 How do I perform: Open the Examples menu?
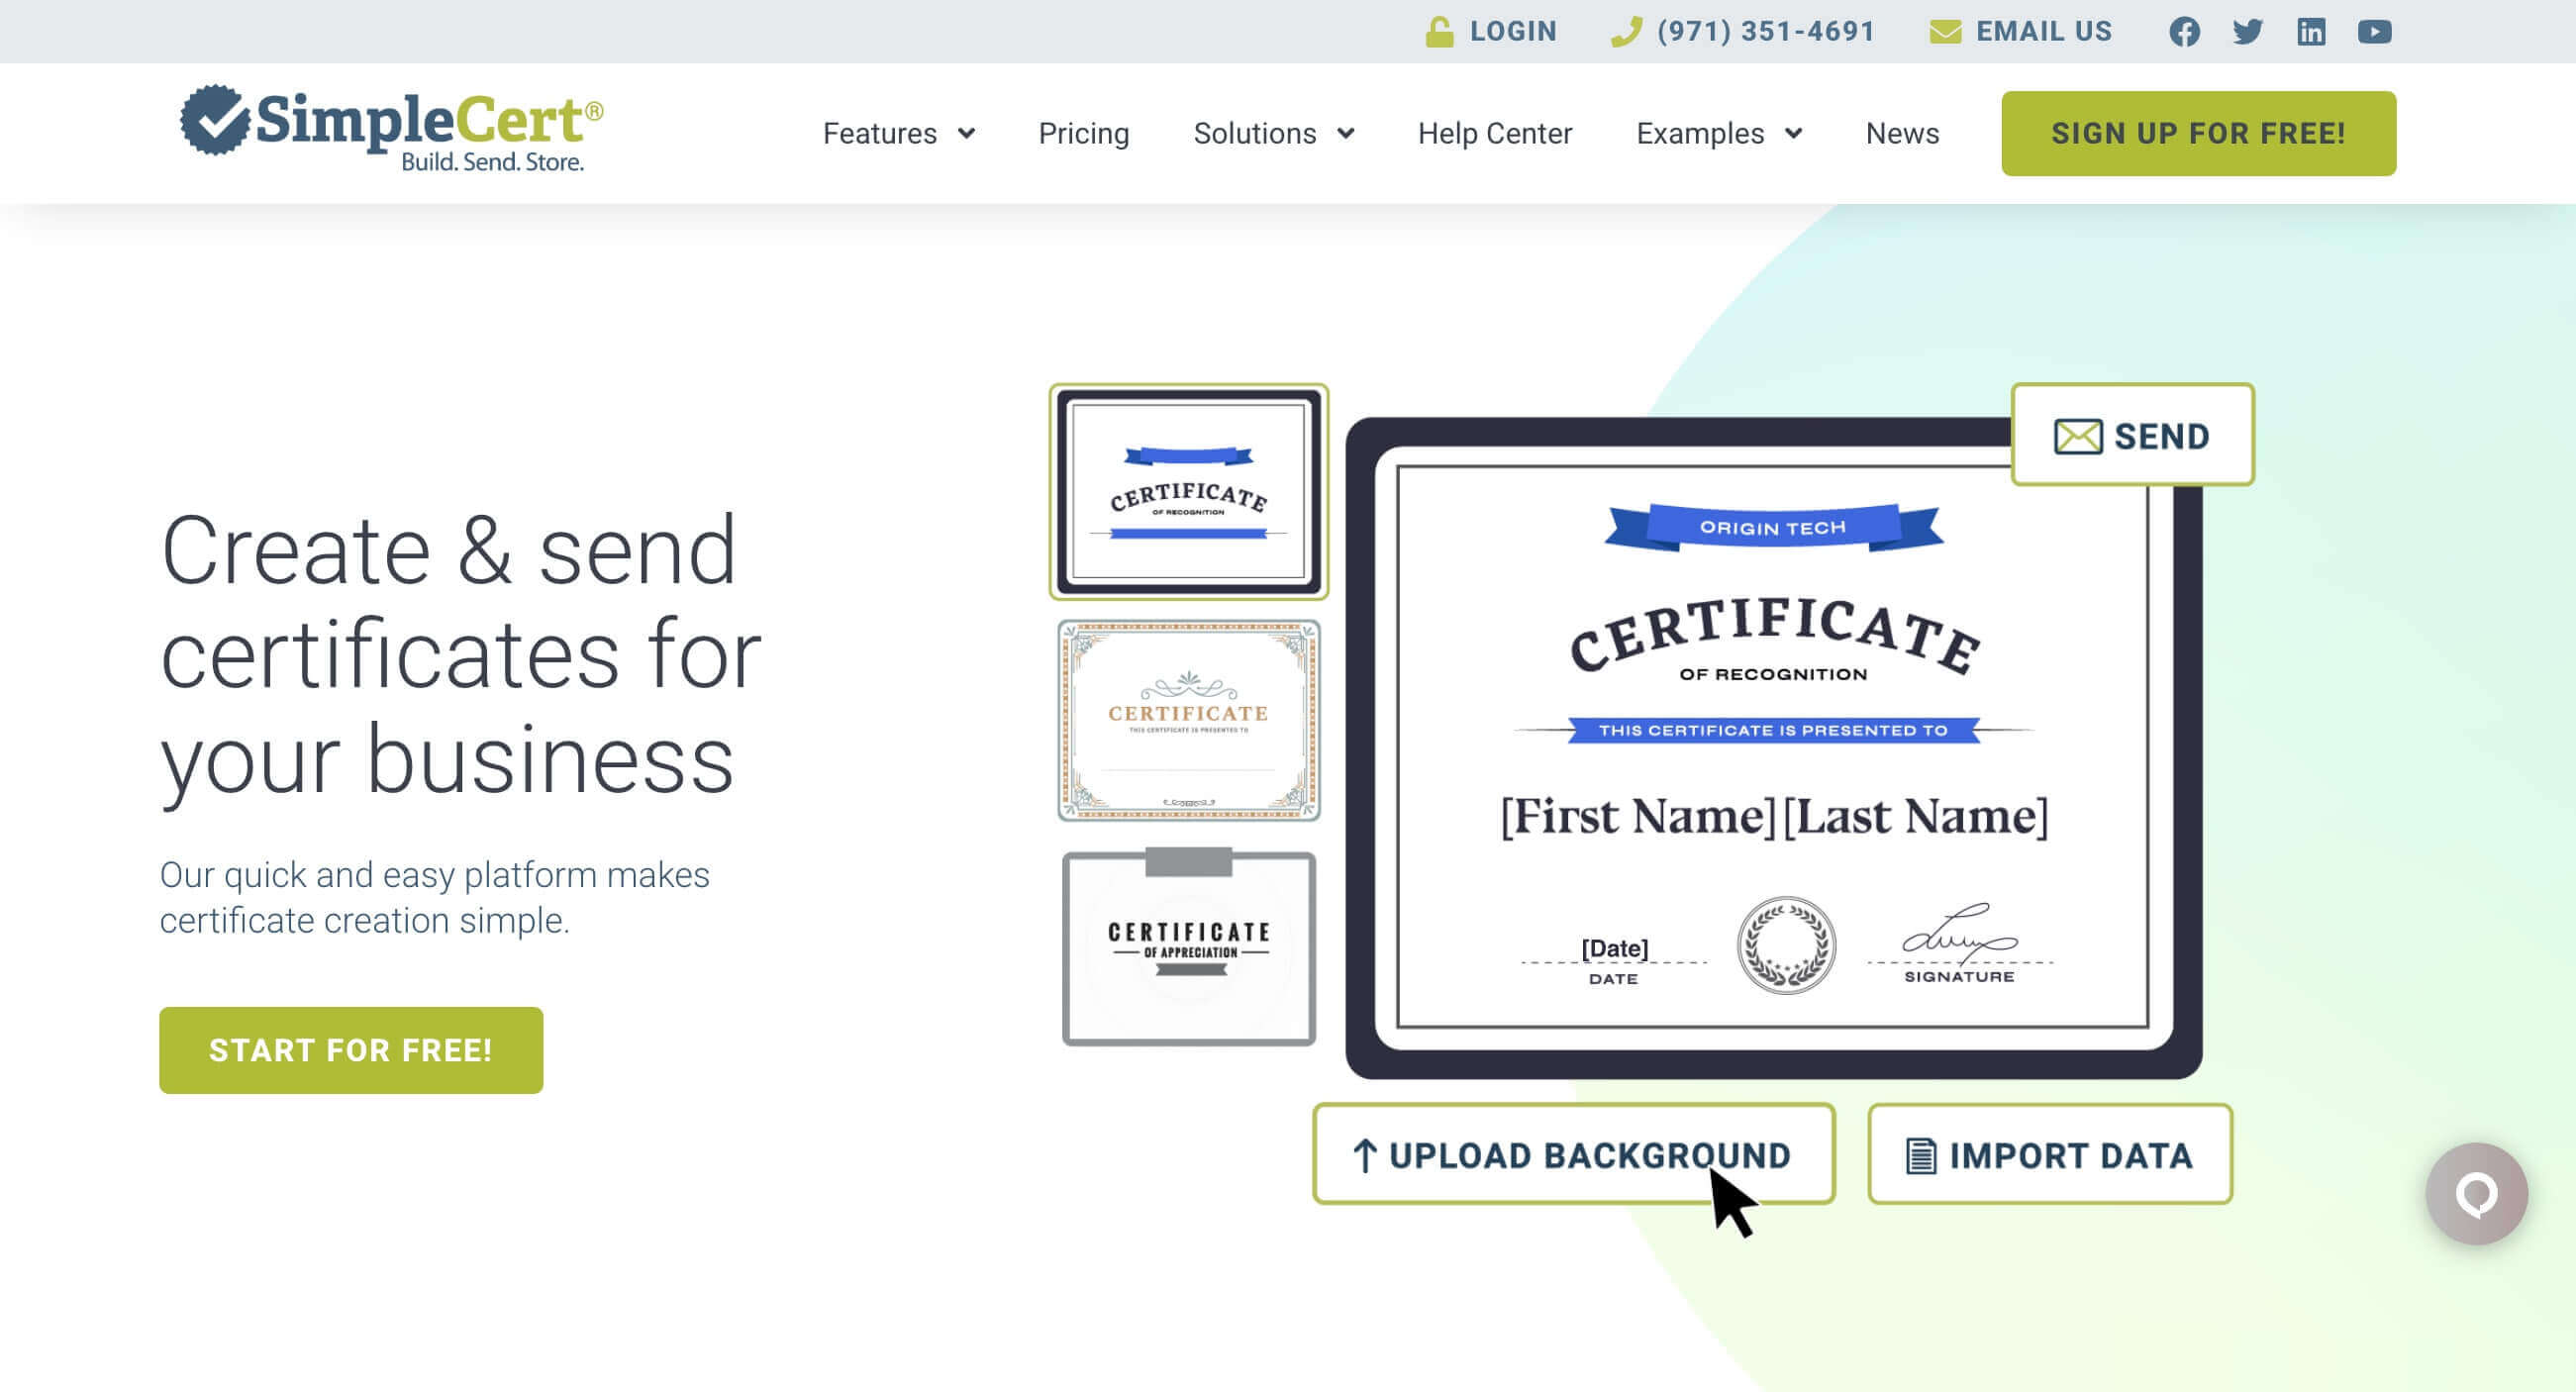[x=1700, y=133]
